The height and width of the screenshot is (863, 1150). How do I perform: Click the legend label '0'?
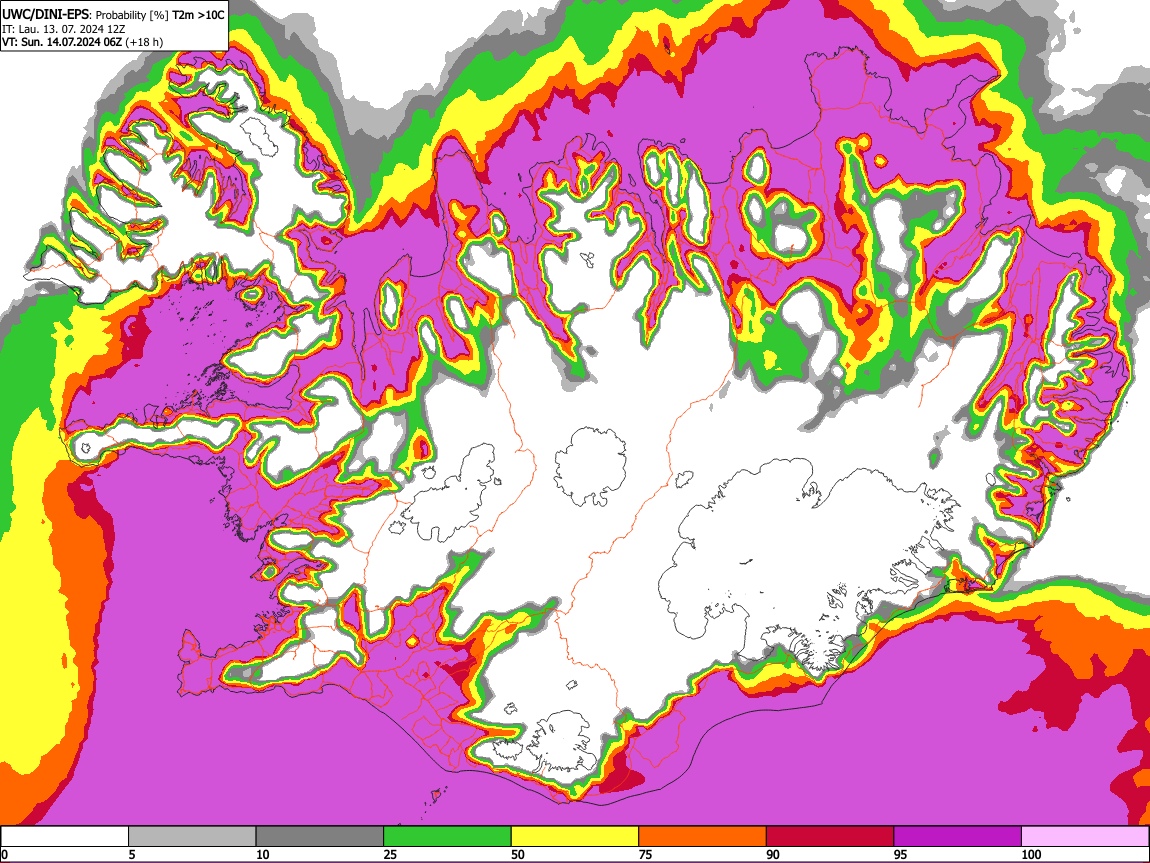click(x=5, y=854)
